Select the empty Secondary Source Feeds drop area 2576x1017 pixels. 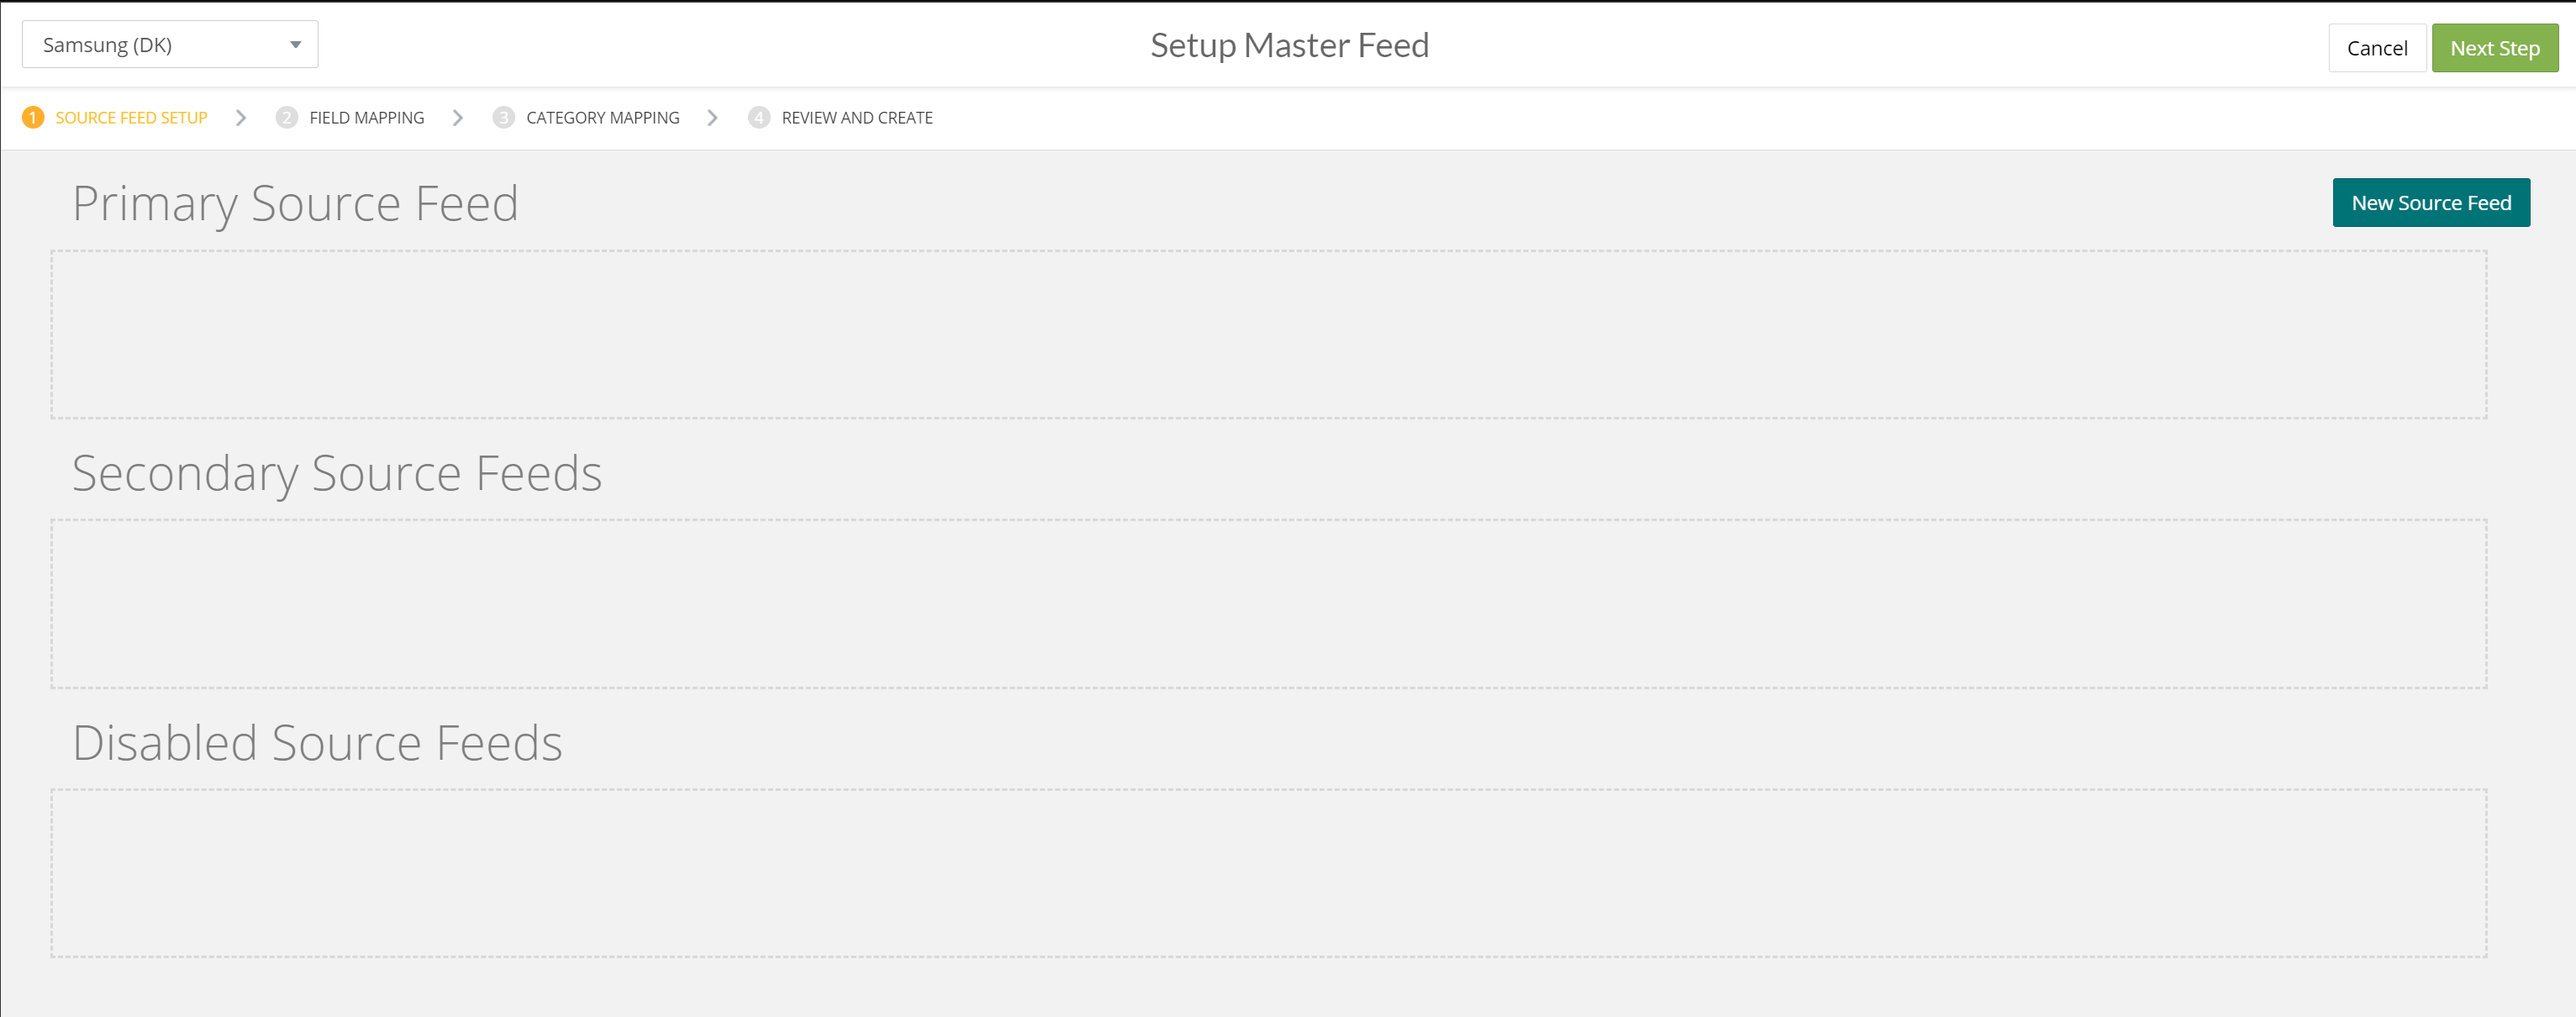1269,604
